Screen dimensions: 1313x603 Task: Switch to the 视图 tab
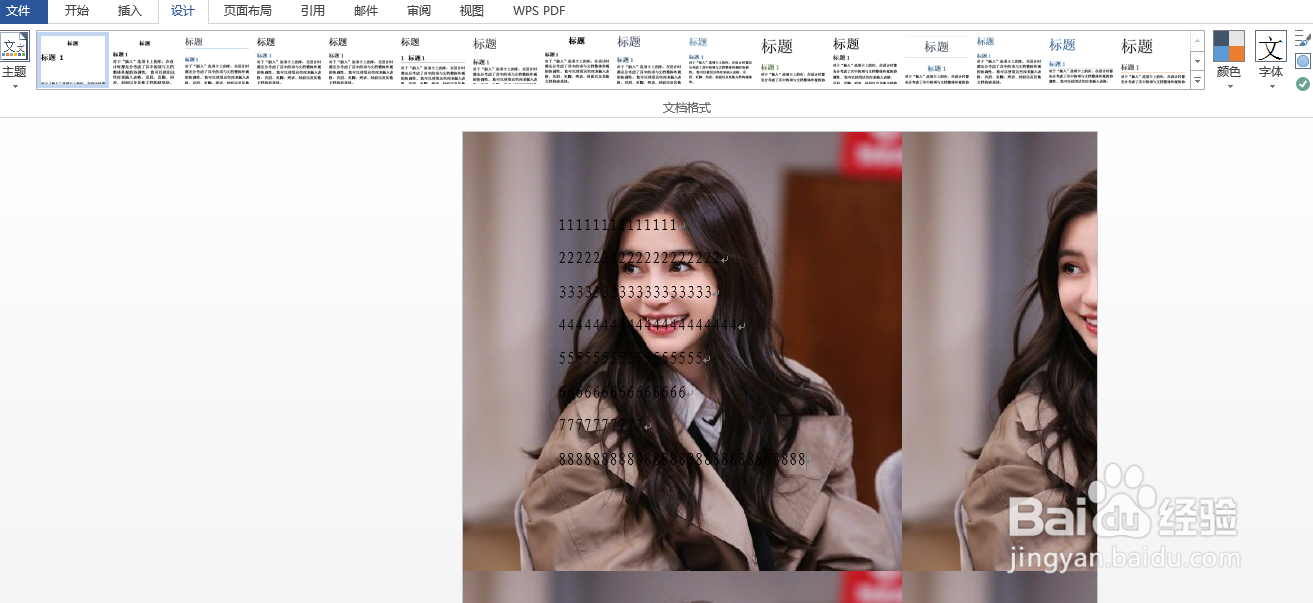pyautogui.click(x=472, y=11)
